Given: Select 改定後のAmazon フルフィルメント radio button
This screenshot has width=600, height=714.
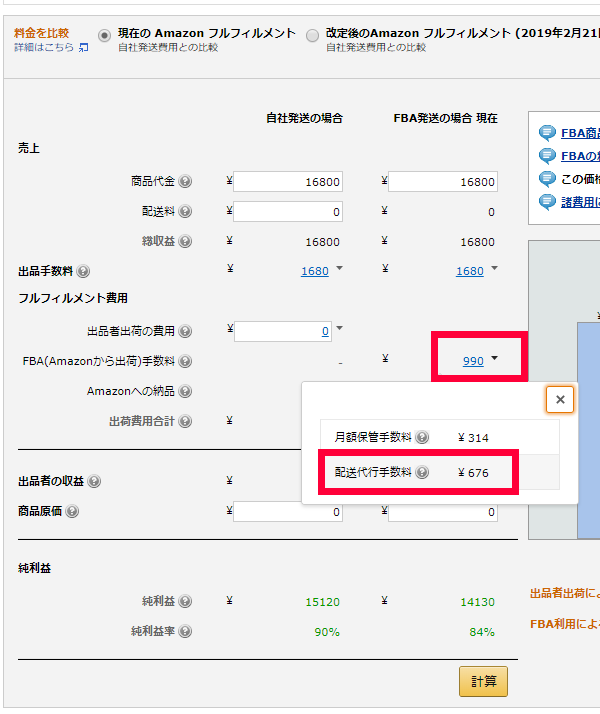Looking at the screenshot, I should click(313, 35).
